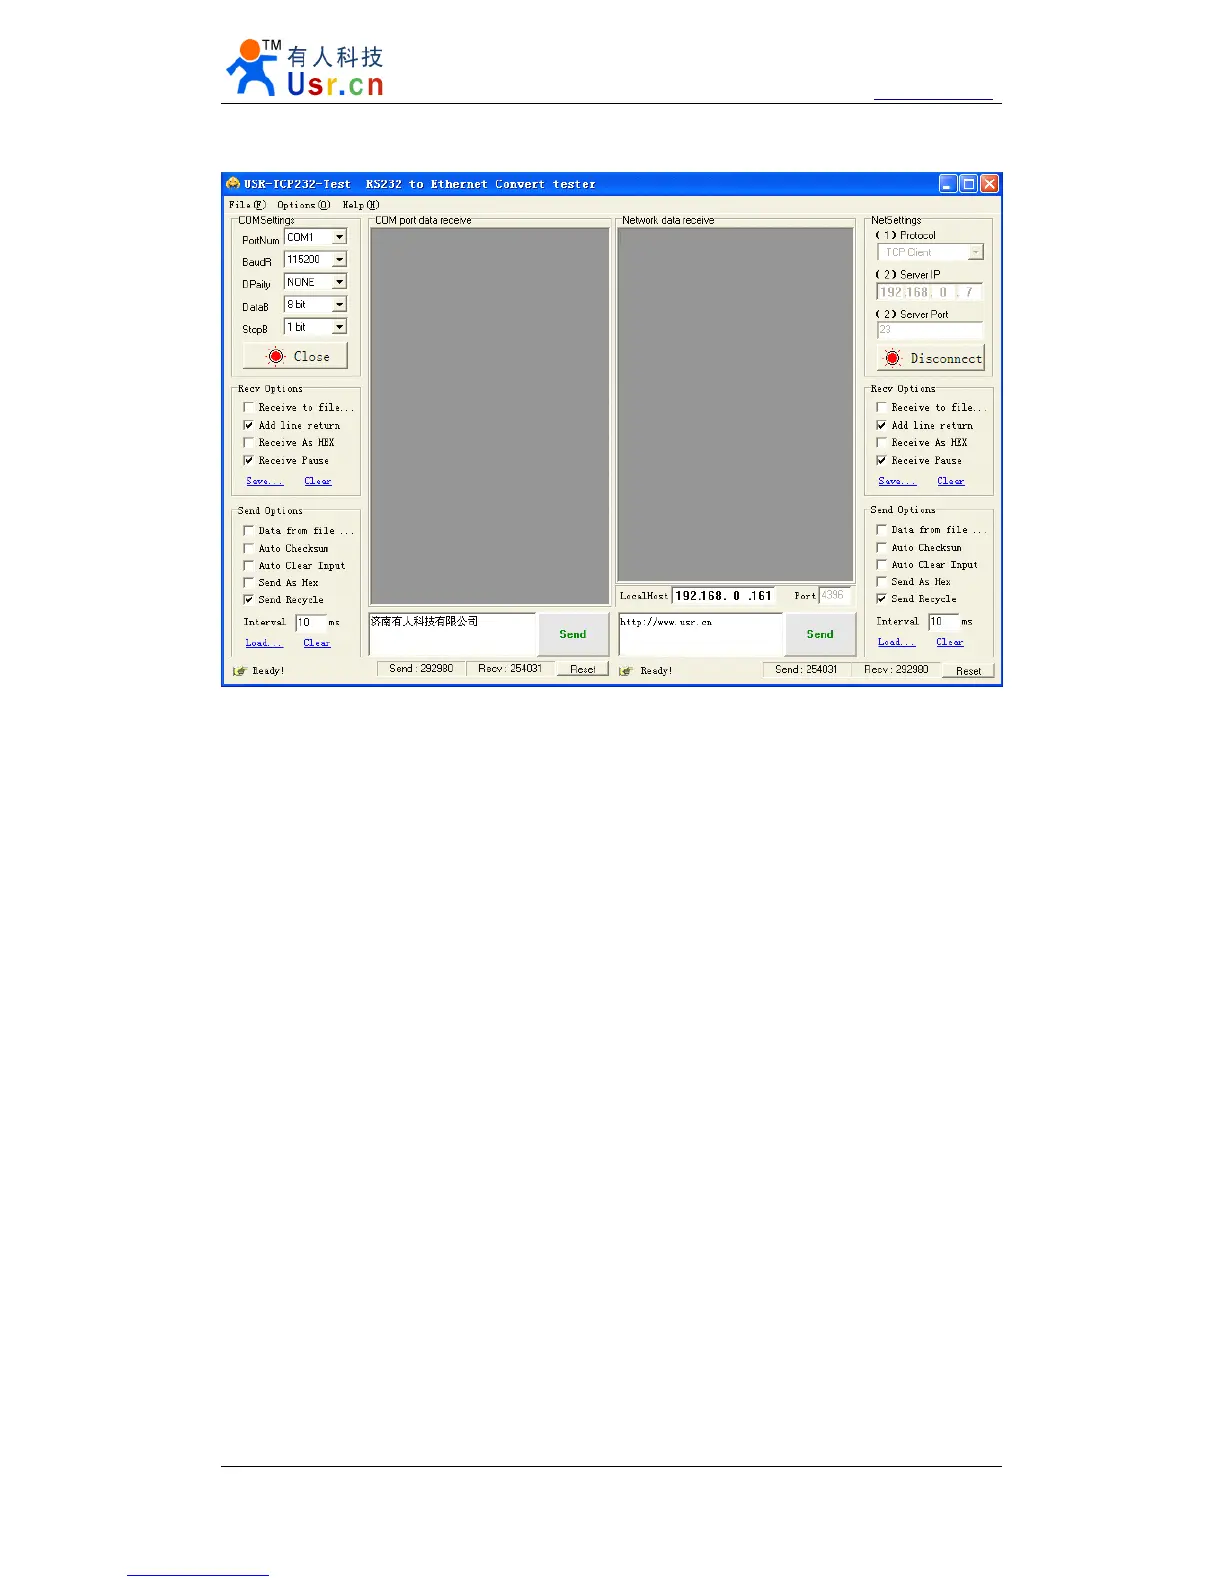Enable Receive As HEX under NetSettings
Screen dimensions: 1224x1584
pyautogui.click(x=881, y=442)
